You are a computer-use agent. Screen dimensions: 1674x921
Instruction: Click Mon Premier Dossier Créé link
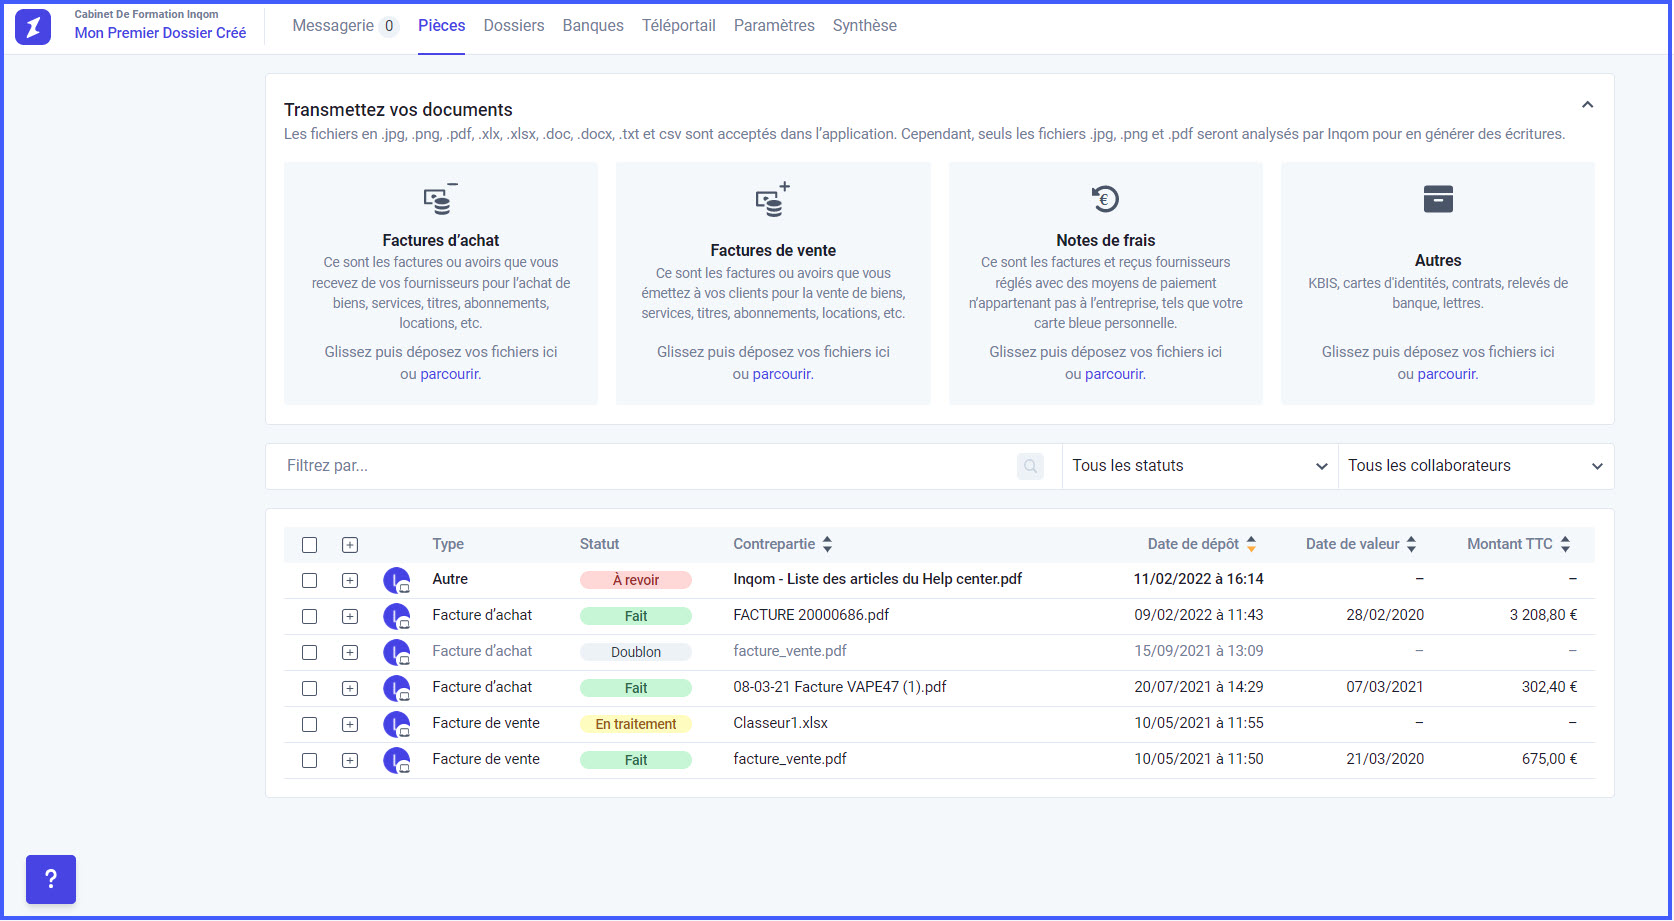160,33
